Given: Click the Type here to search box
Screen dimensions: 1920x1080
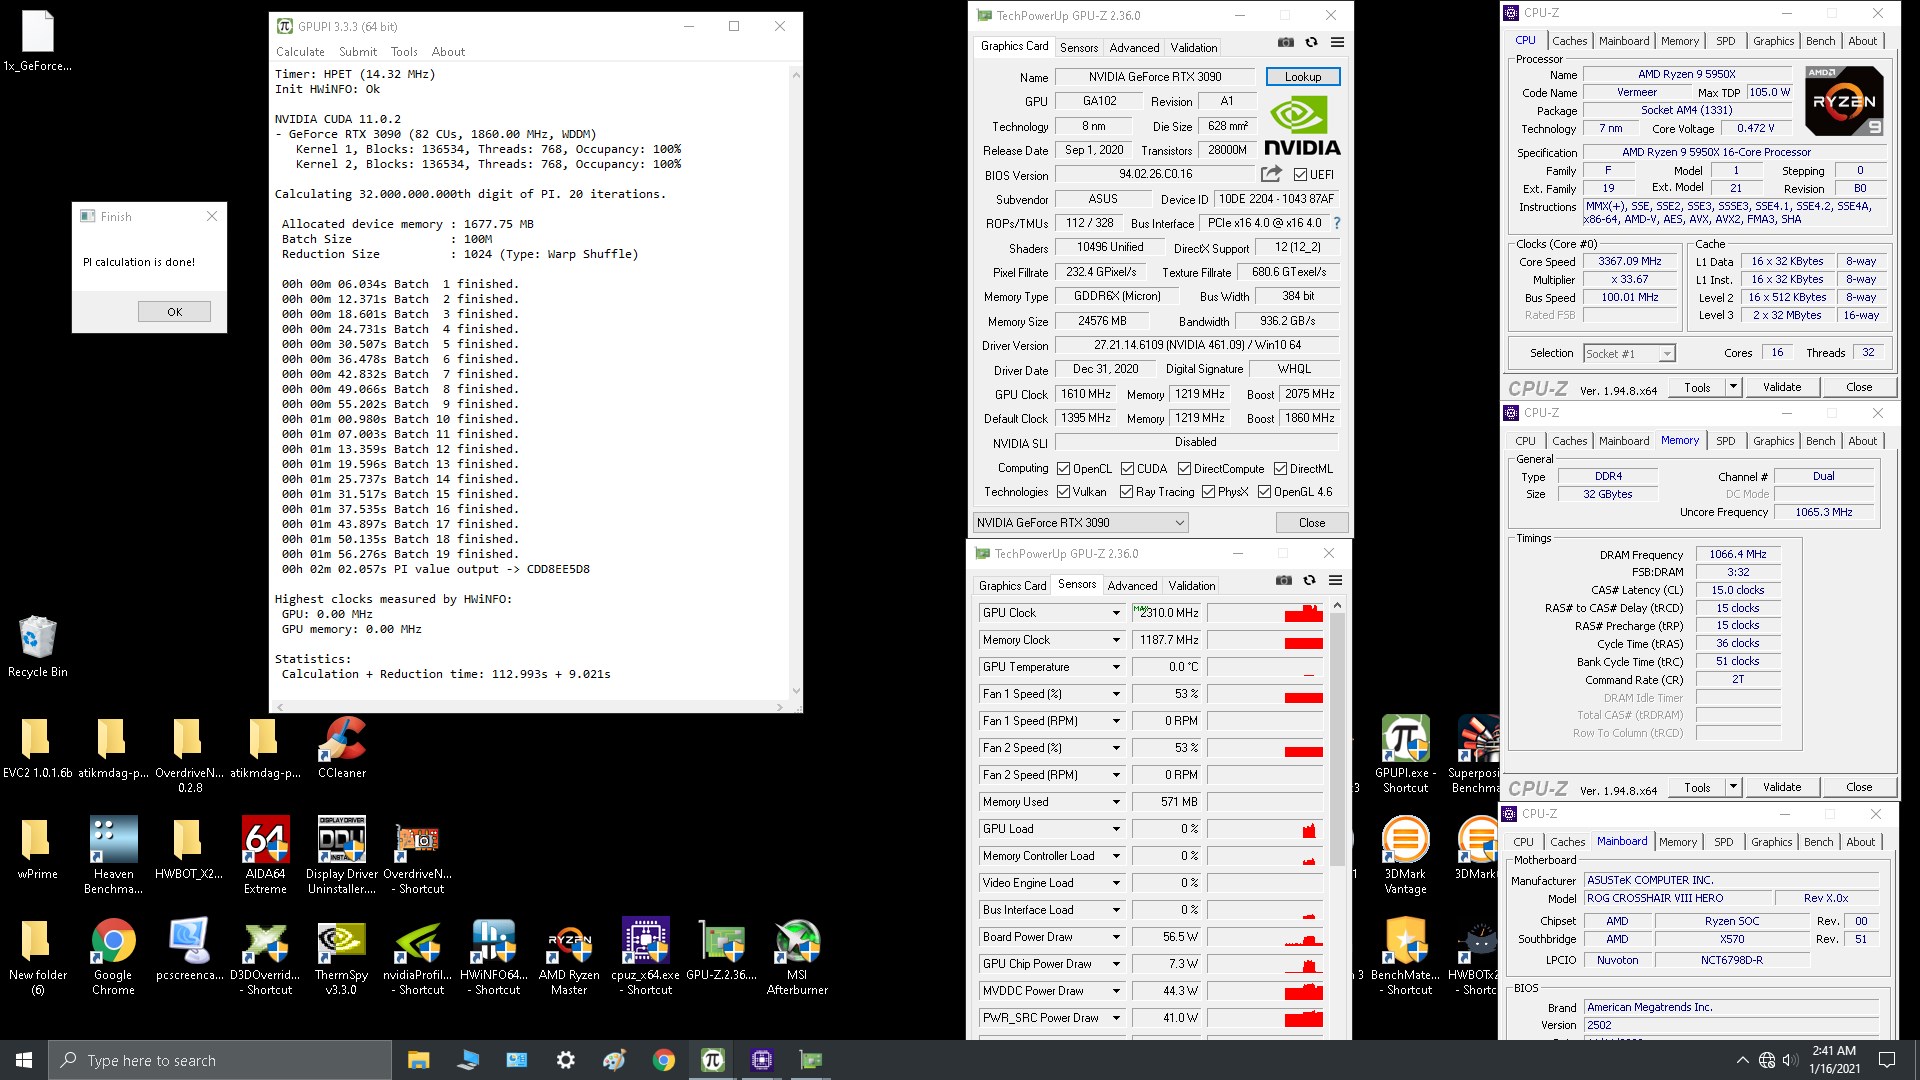Looking at the screenshot, I should click(220, 1060).
